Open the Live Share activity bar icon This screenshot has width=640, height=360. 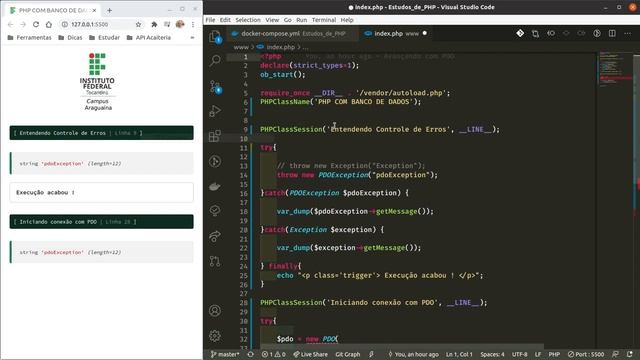[x=215, y=236]
